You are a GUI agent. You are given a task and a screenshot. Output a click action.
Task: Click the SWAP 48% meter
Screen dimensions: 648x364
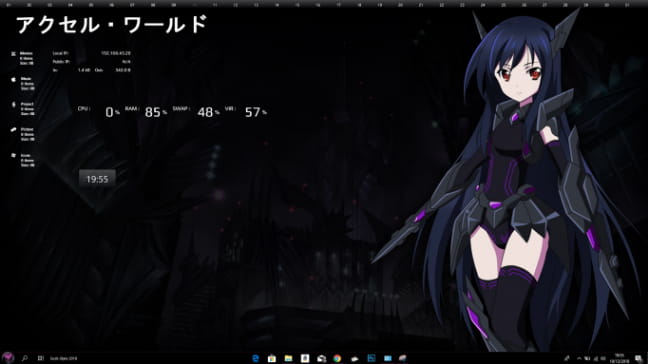(x=196, y=111)
